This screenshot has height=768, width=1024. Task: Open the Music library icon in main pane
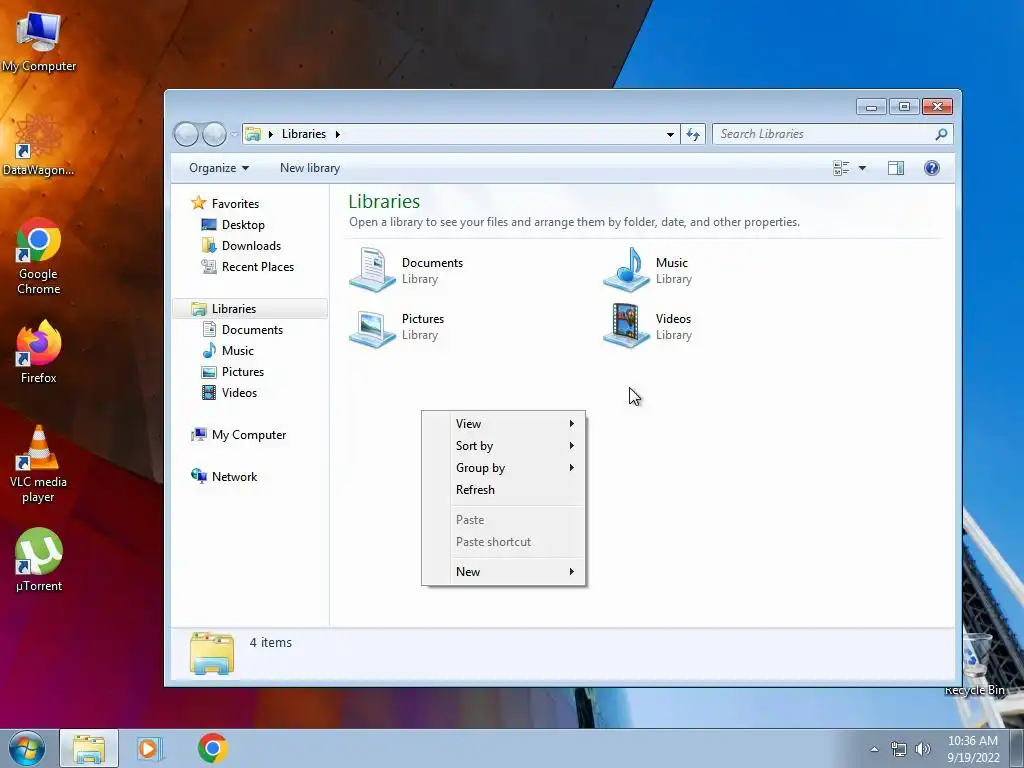pos(626,270)
